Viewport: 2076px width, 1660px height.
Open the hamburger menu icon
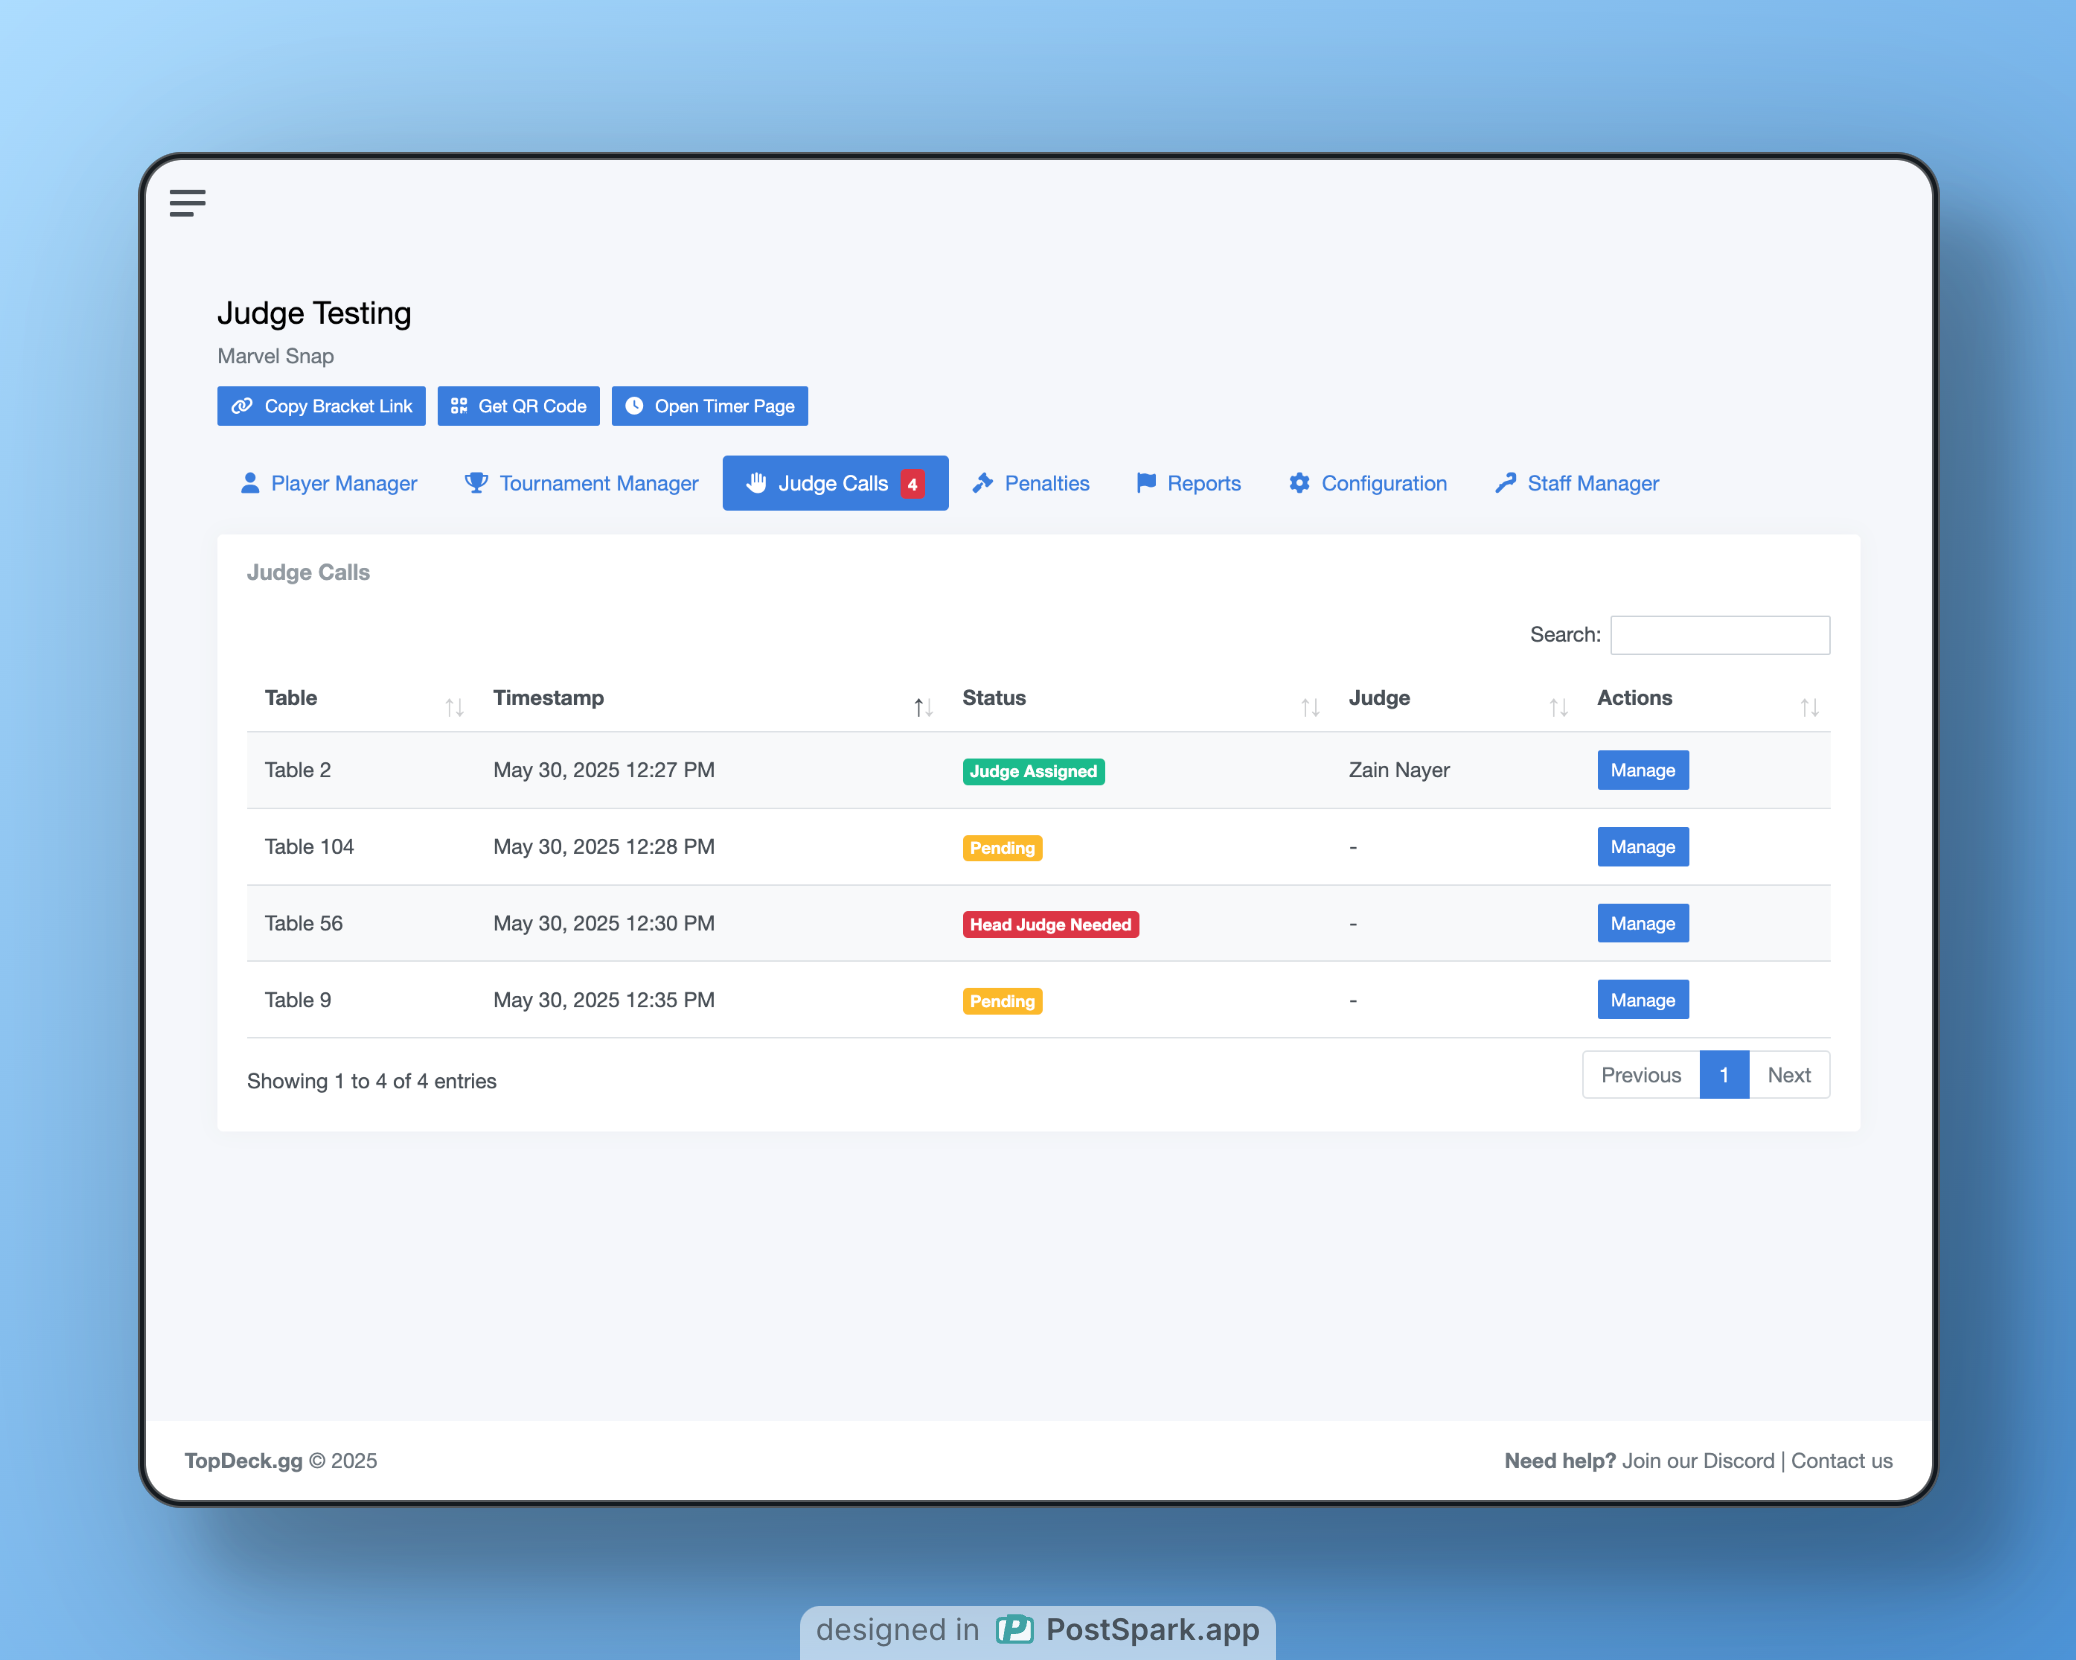coord(187,203)
